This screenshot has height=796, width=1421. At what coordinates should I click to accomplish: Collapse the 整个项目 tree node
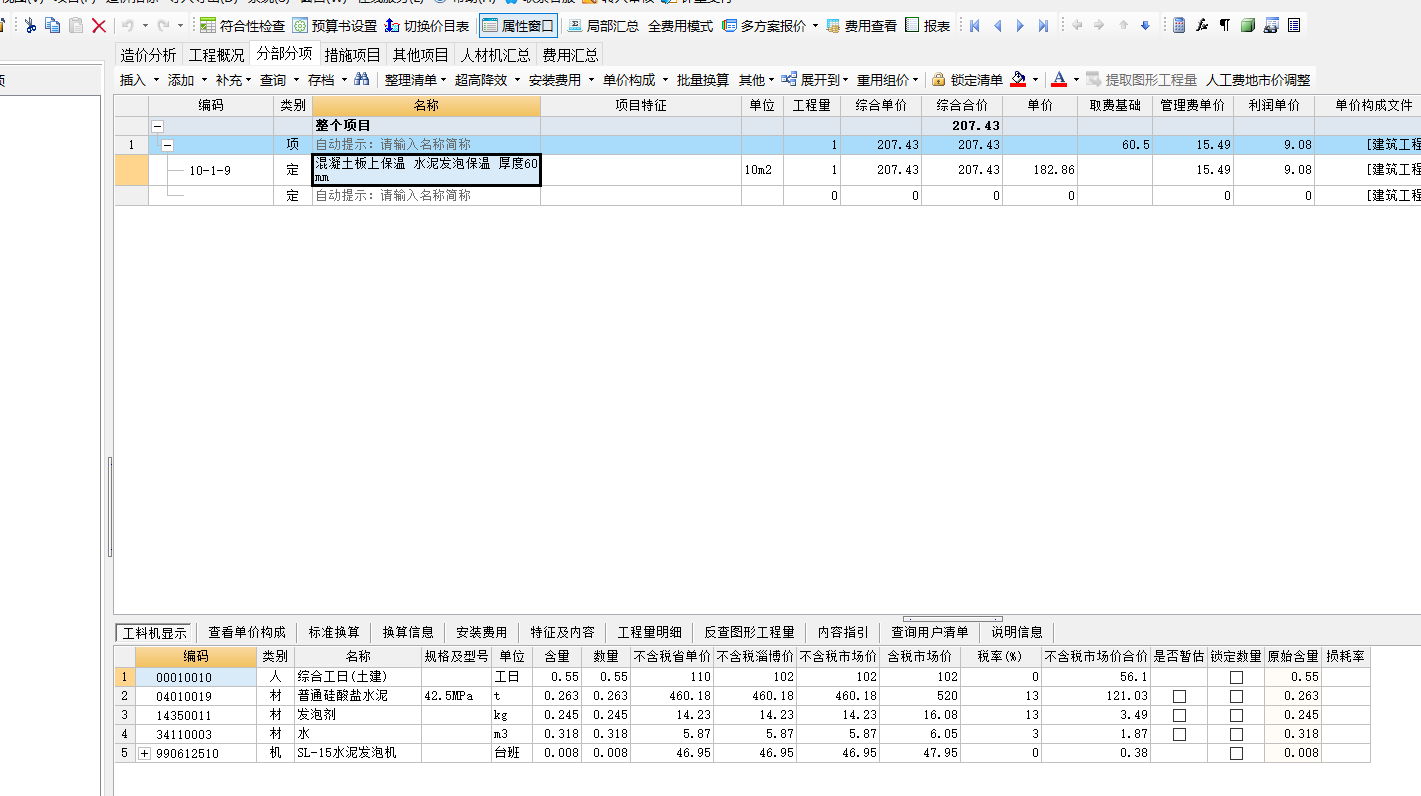coord(157,126)
